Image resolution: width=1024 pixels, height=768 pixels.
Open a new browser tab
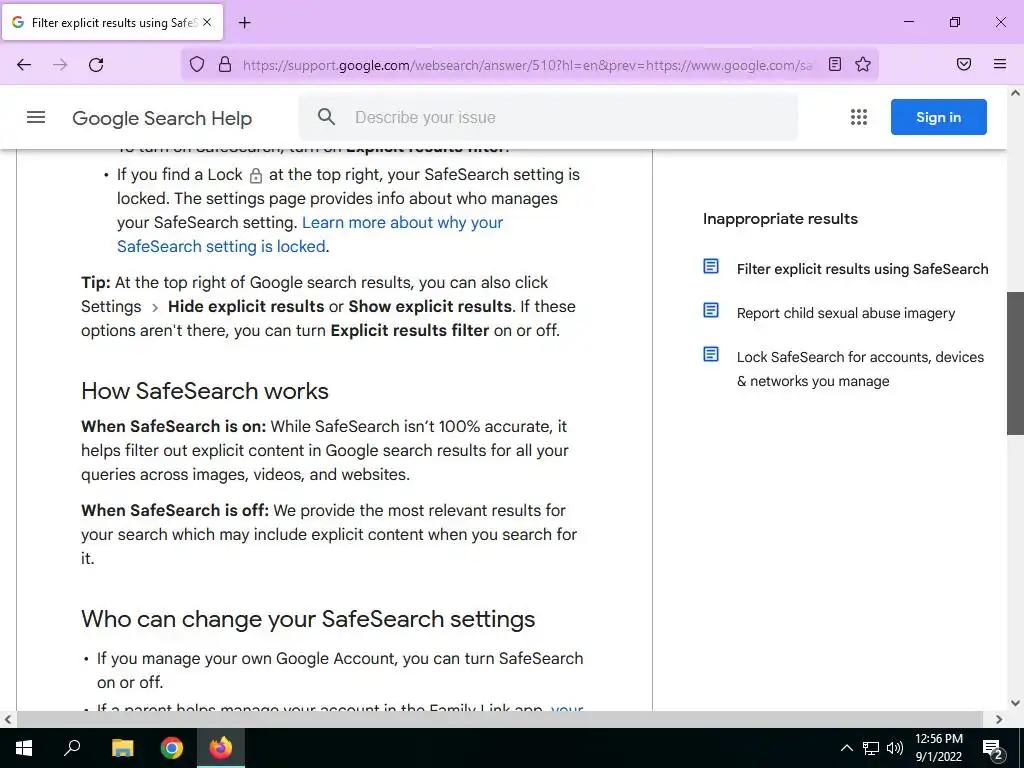(x=244, y=23)
